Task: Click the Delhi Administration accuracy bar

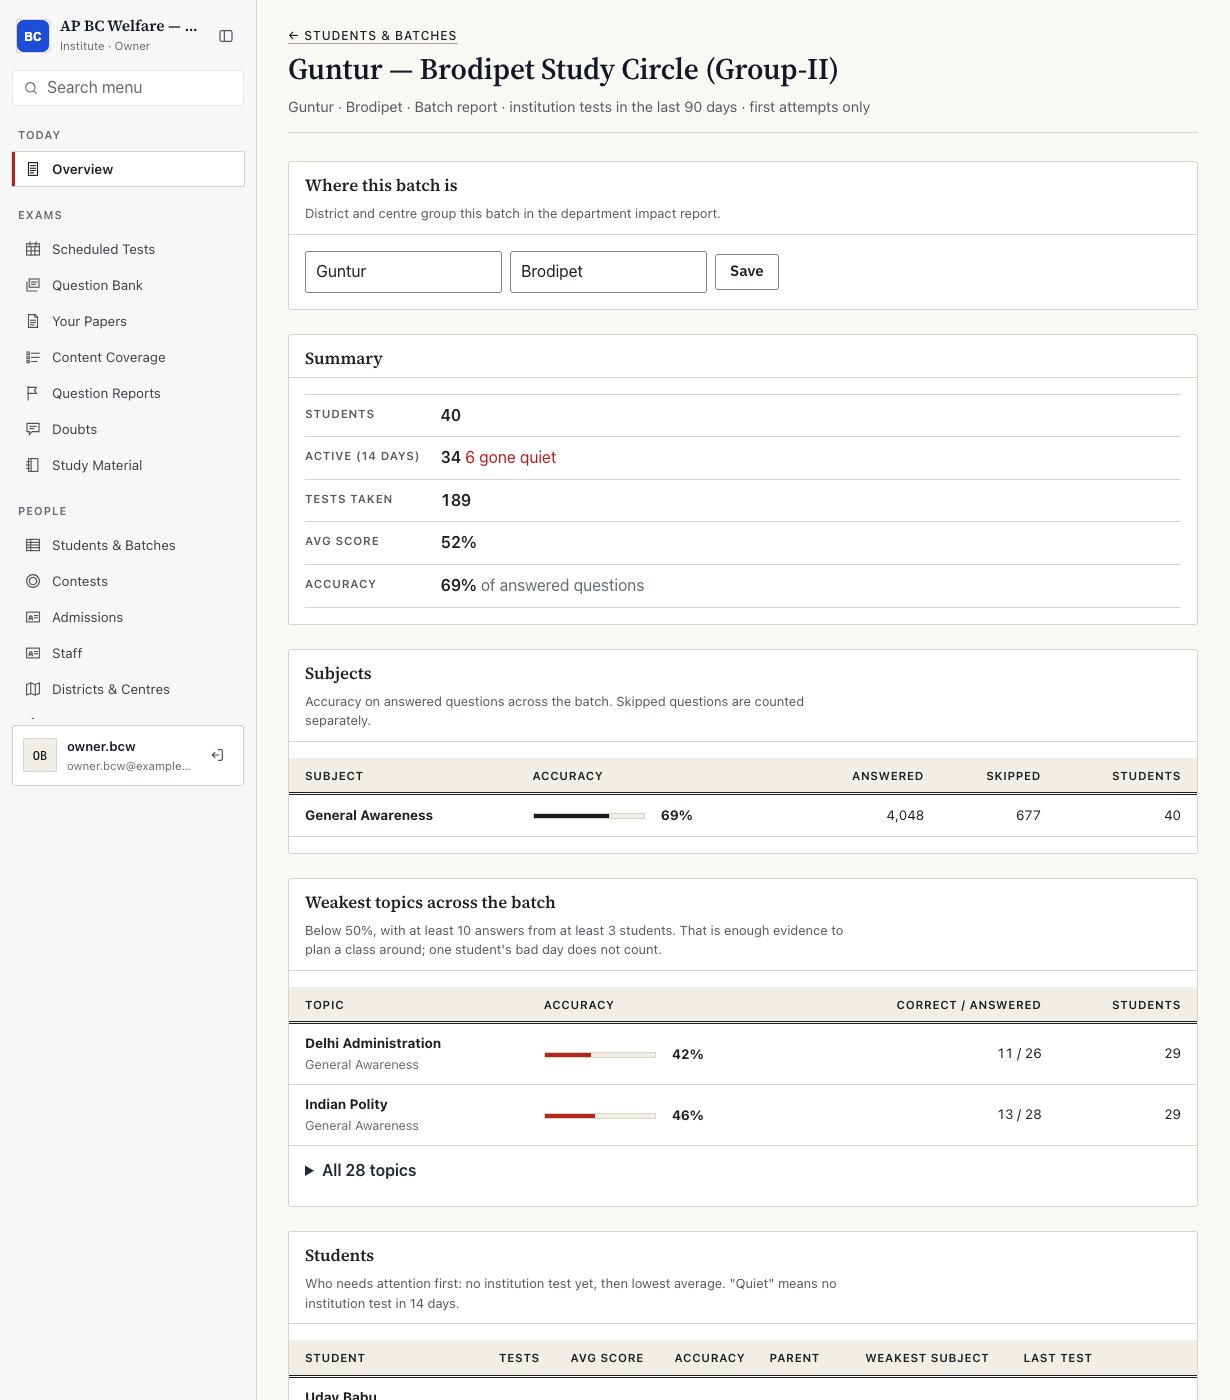Action: [600, 1055]
